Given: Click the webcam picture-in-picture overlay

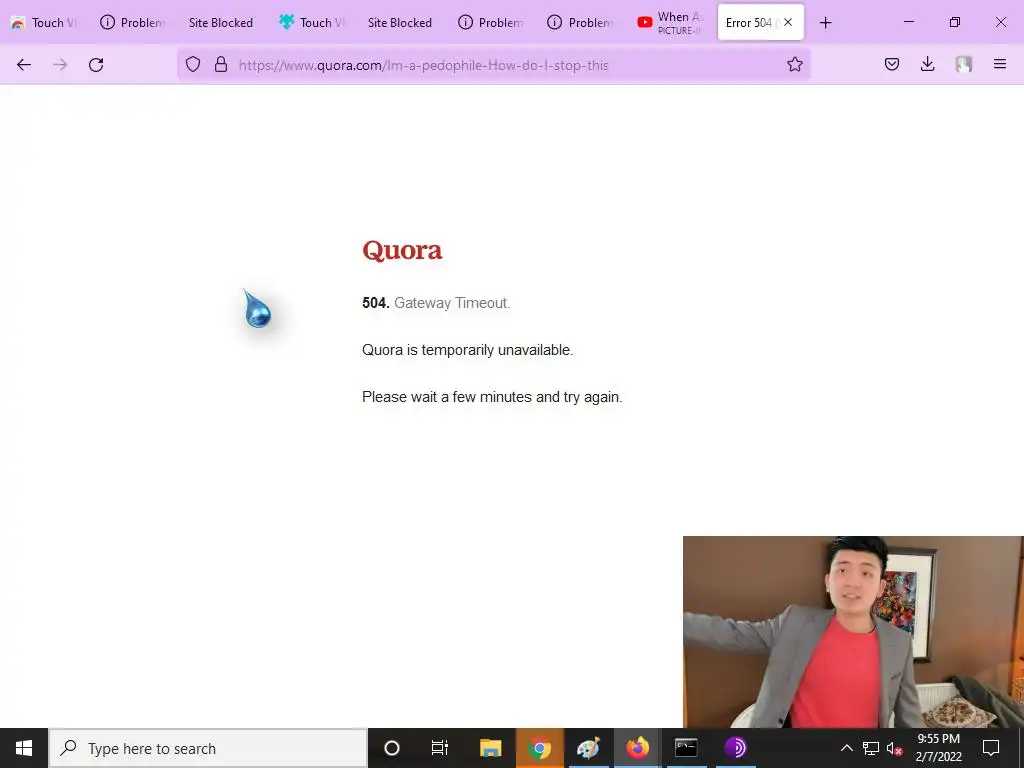Looking at the screenshot, I should [853, 632].
